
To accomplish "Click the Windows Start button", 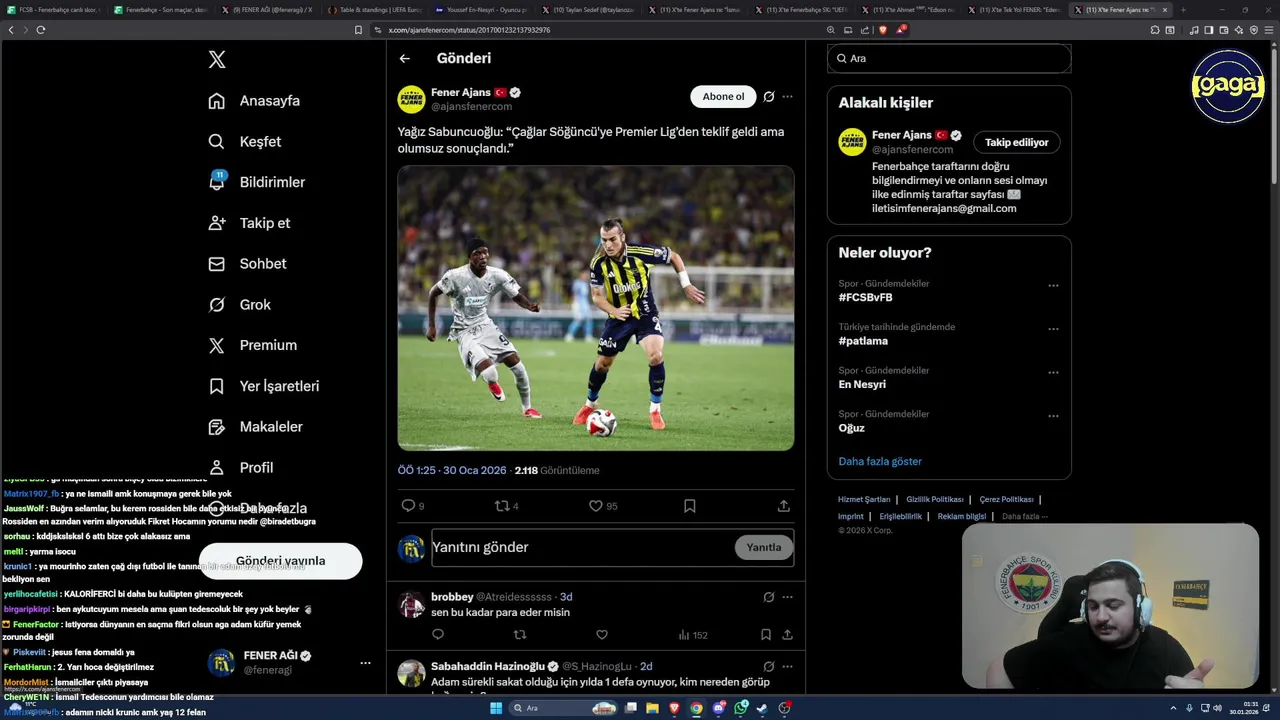I will tap(495, 708).
